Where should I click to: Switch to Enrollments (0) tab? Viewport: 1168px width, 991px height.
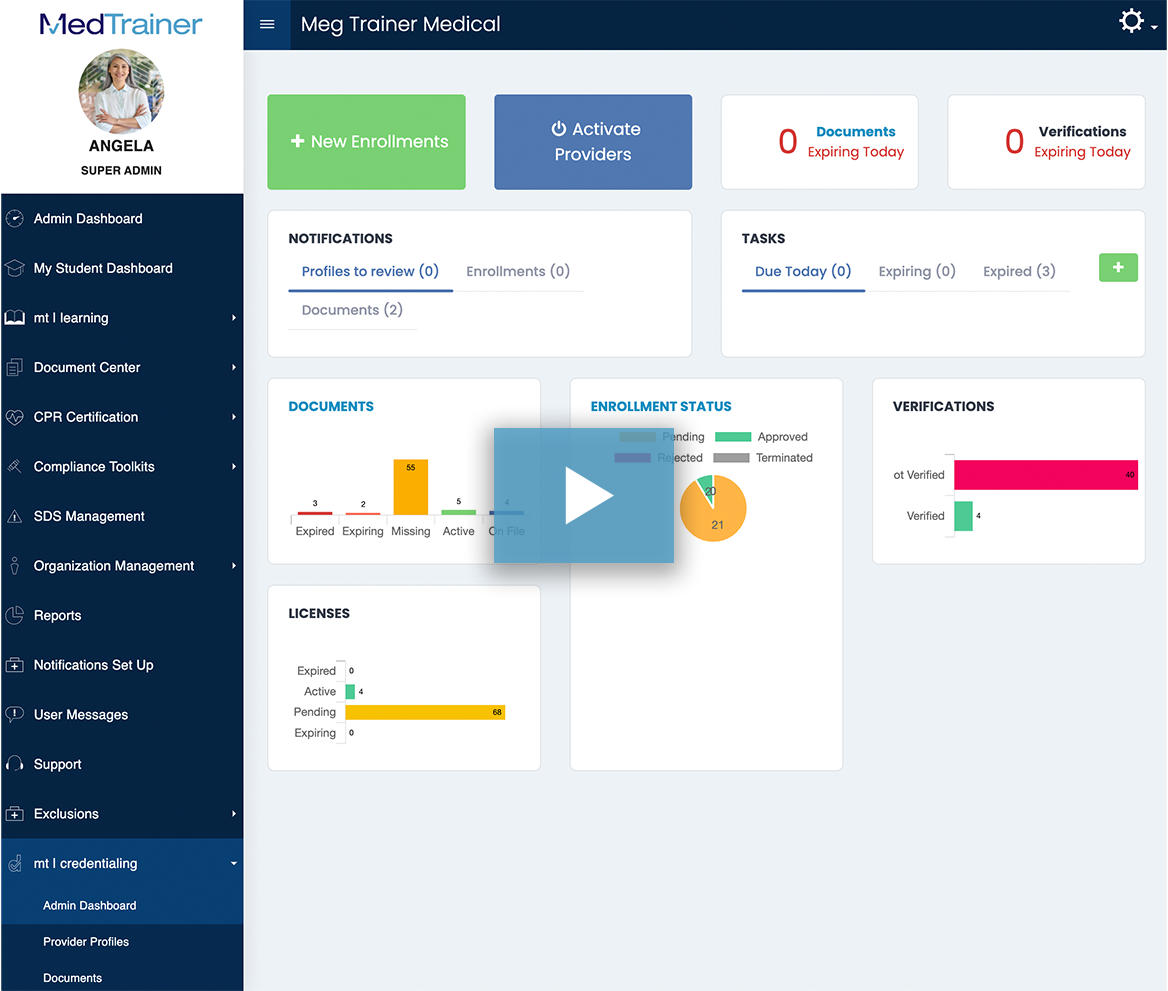point(518,271)
